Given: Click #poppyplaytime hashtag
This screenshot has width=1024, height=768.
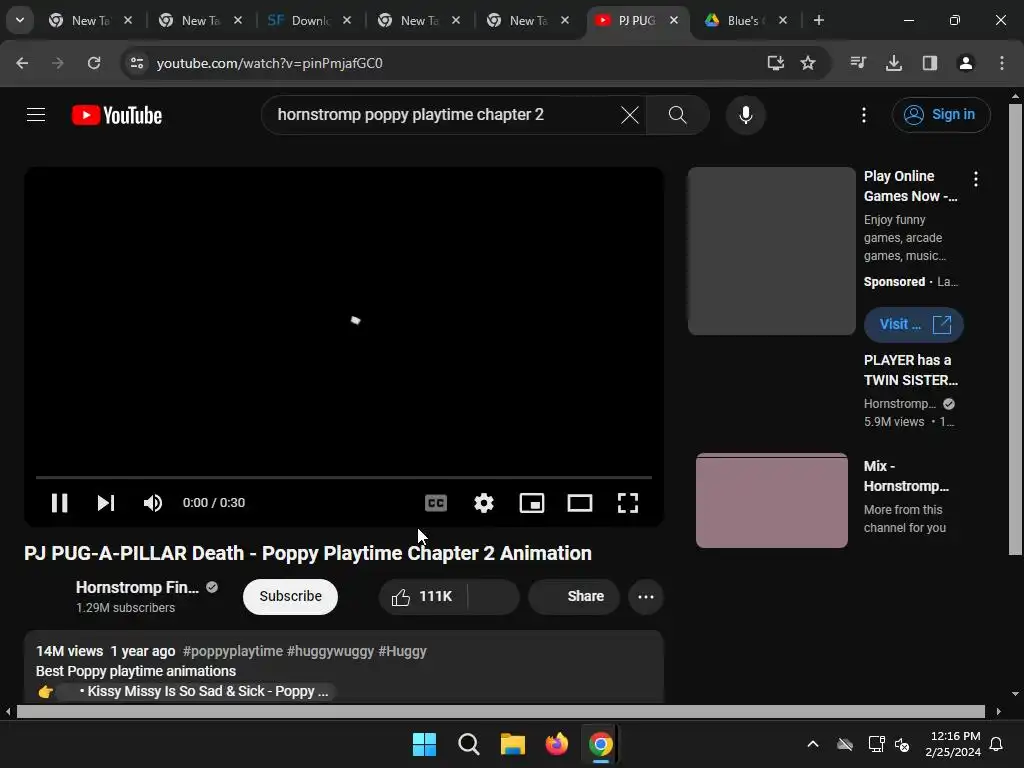Looking at the screenshot, I should click(233, 651).
